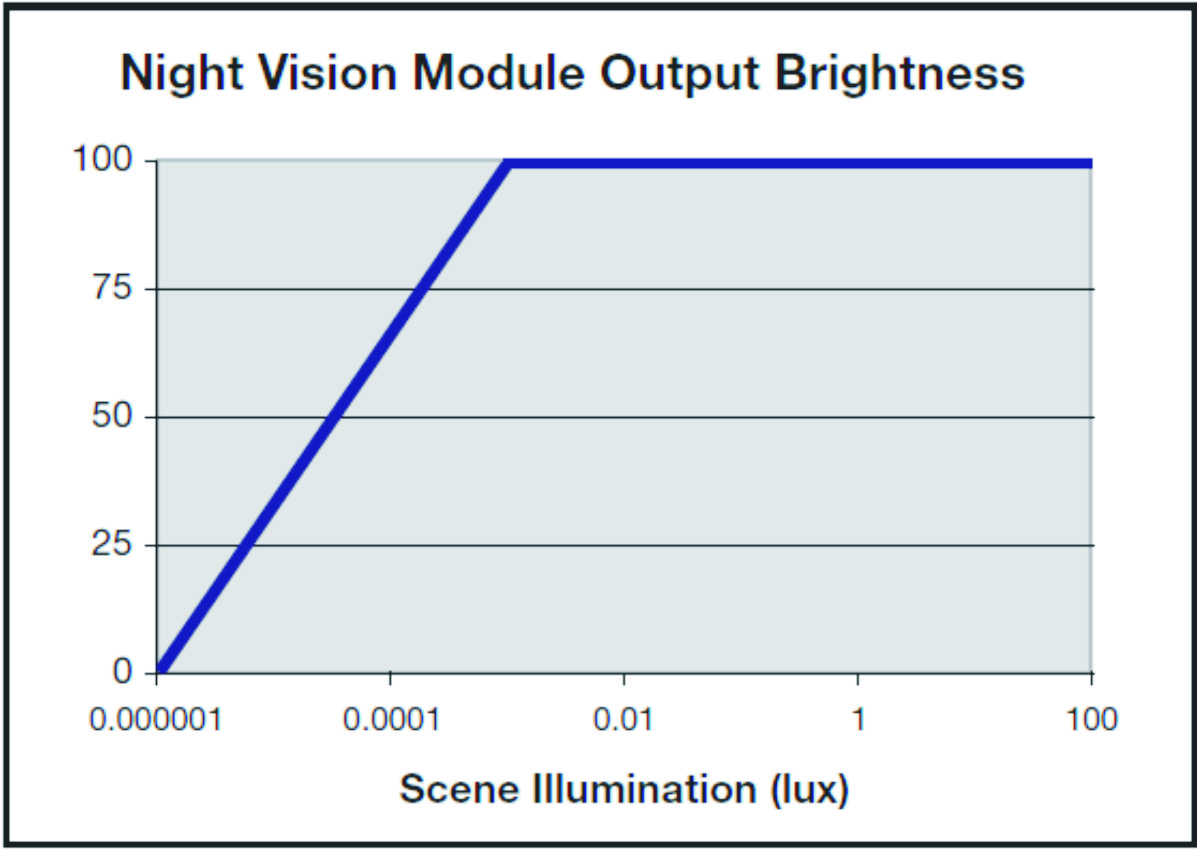Click the vertical axis label 100

[x=104, y=161]
